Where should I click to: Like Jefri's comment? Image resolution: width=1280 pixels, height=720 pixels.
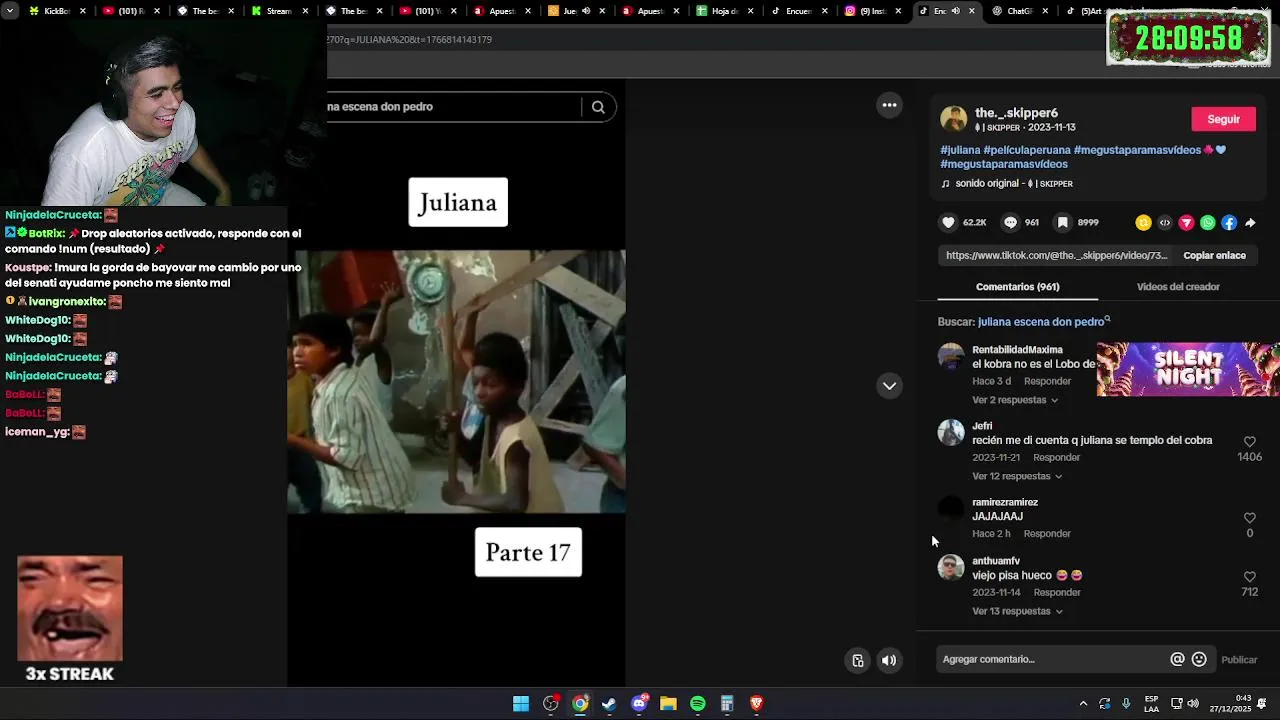[1250, 441]
